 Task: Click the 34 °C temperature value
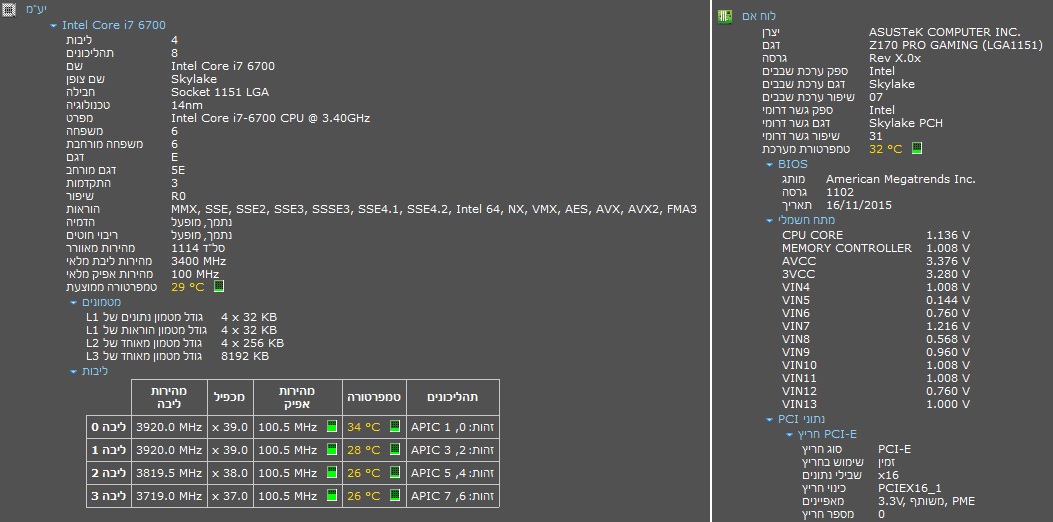click(363, 427)
